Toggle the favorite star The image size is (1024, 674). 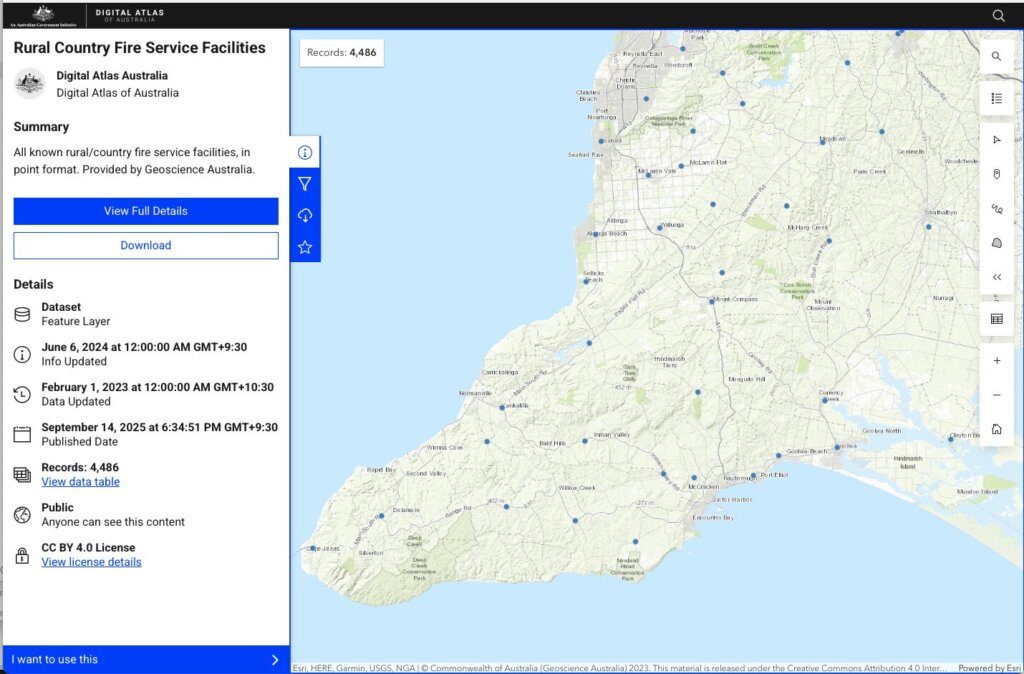305,246
